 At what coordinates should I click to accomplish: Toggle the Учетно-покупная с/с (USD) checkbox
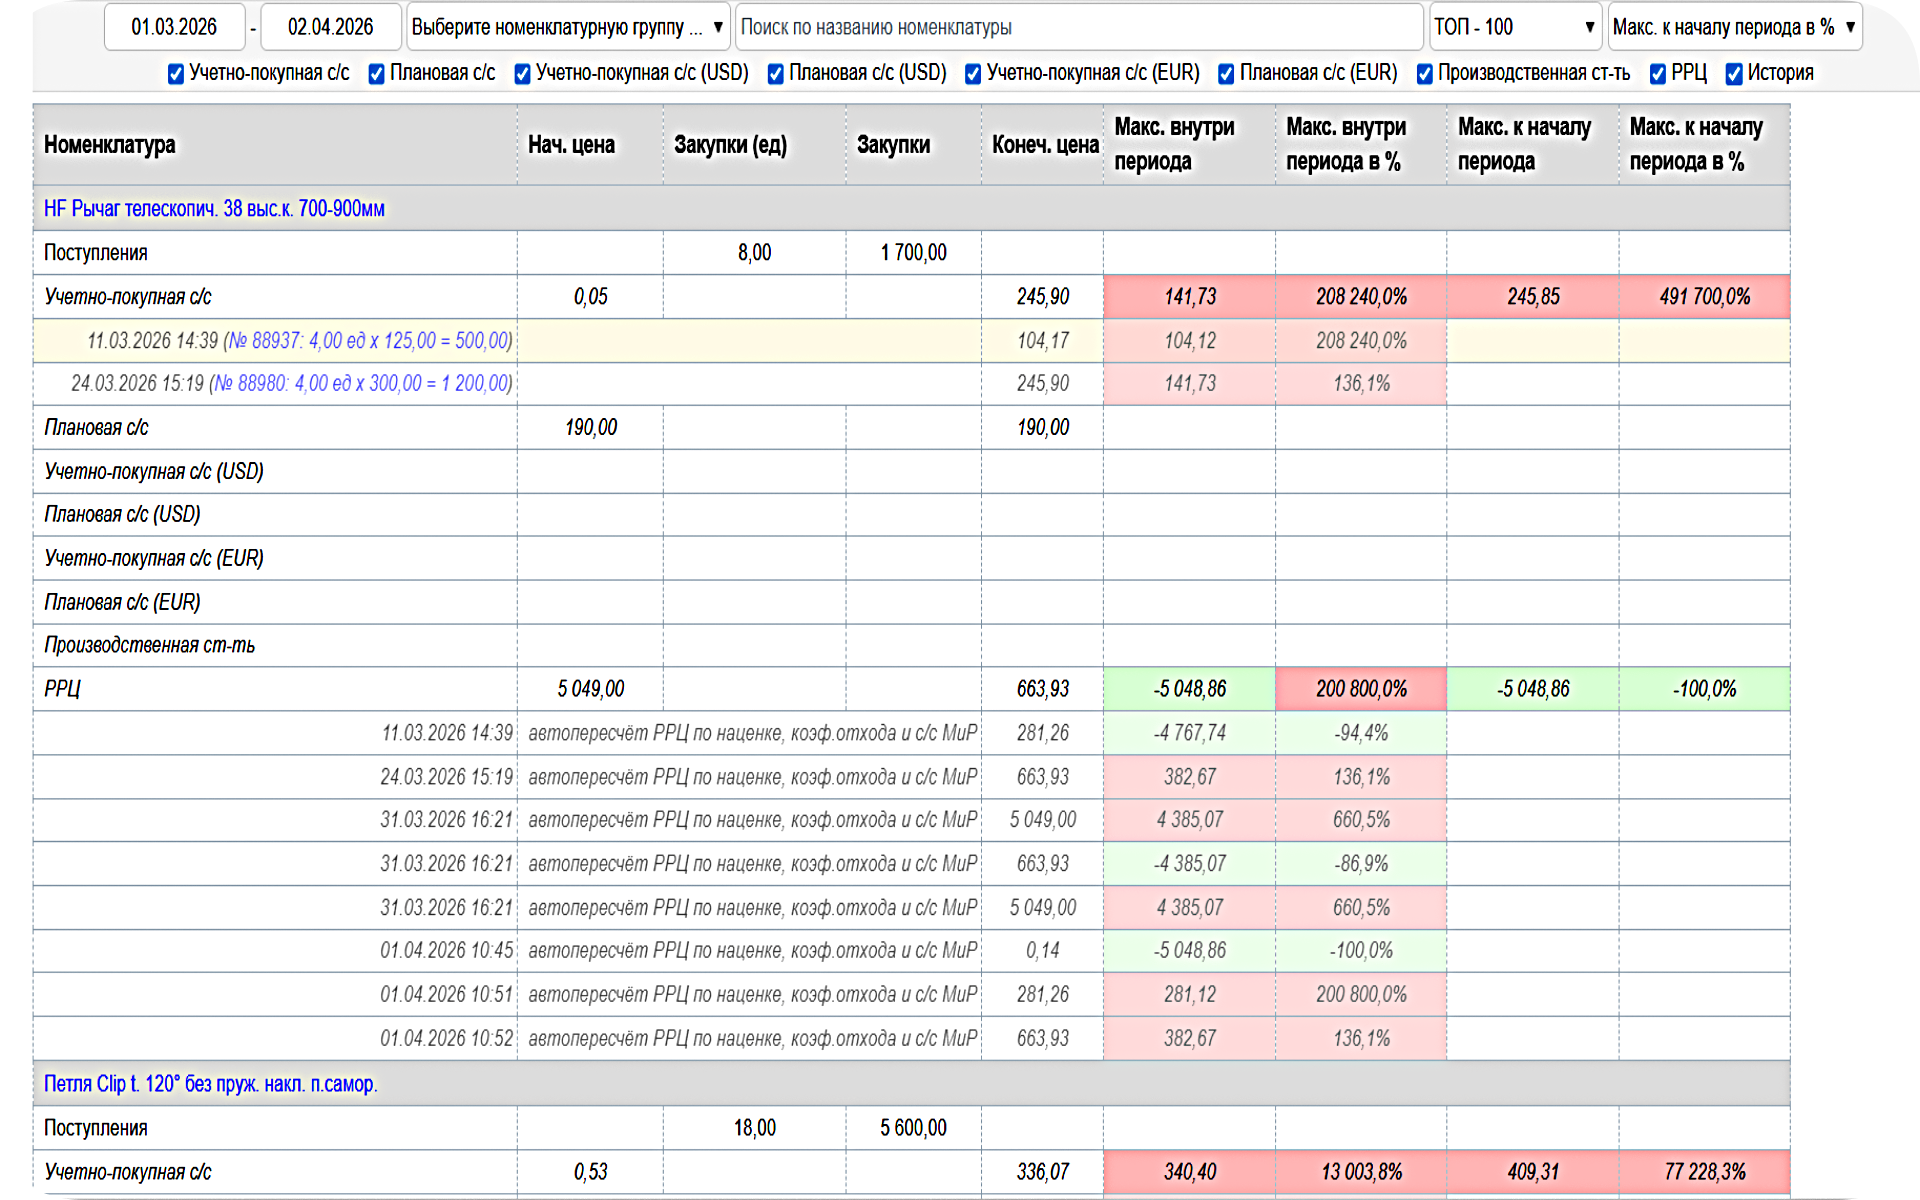[522, 74]
